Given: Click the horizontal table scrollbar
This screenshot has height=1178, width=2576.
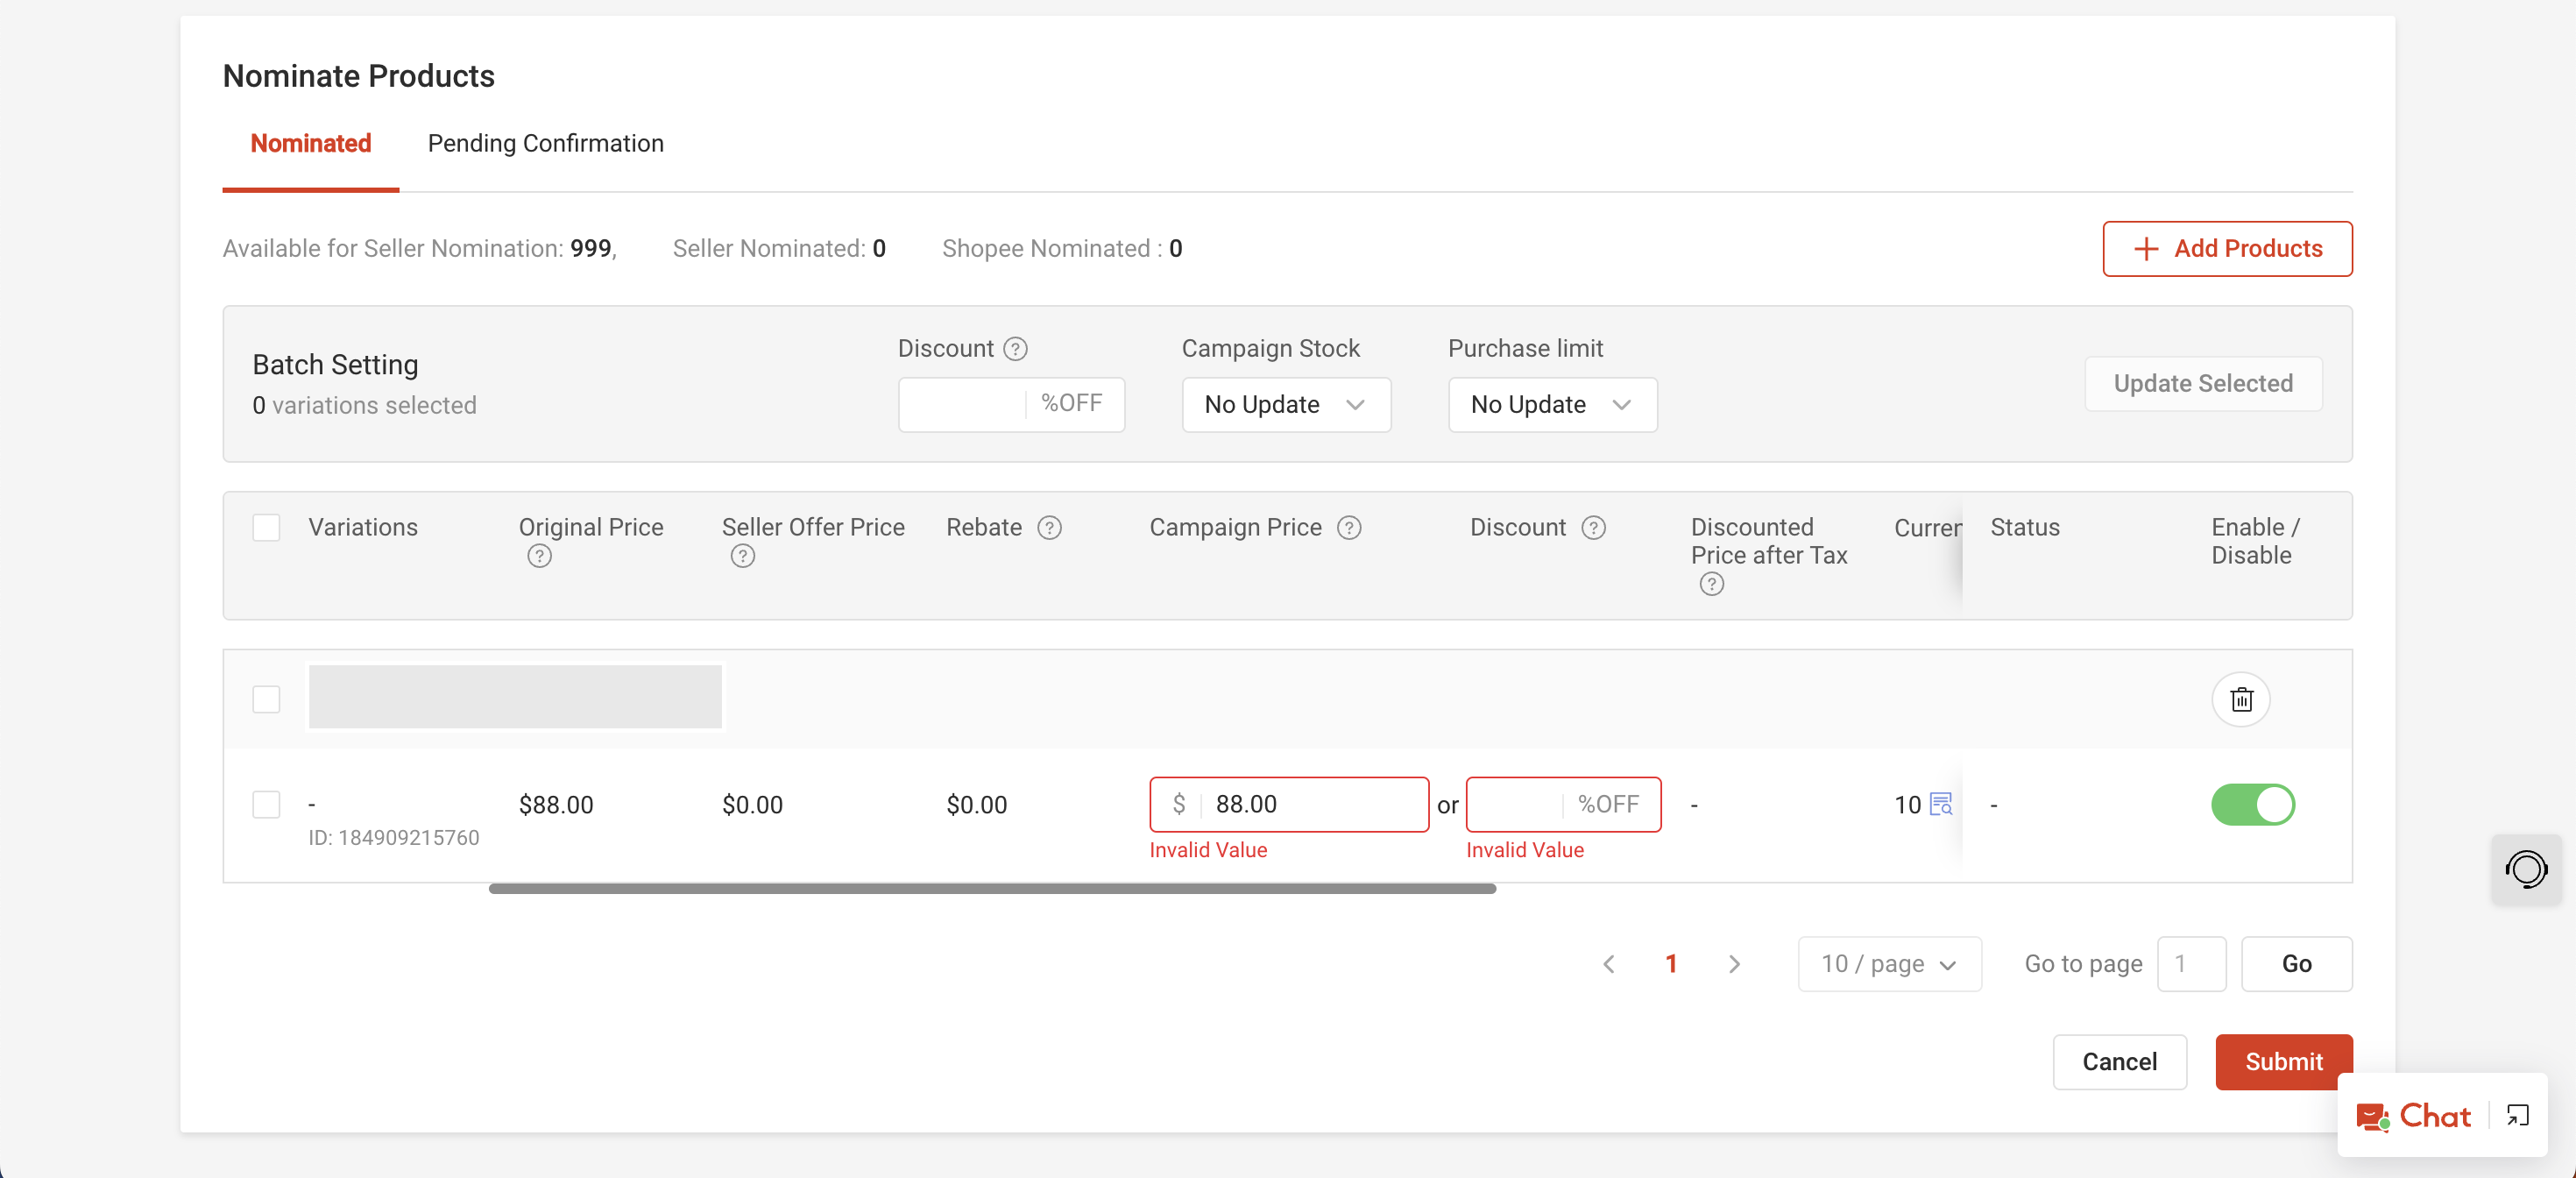Looking at the screenshot, I should (991, 888).
